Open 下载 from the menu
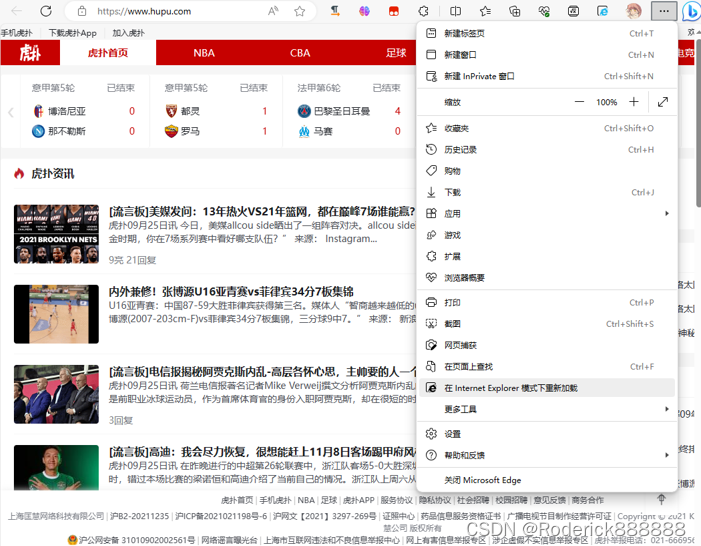 coord(547,192)
